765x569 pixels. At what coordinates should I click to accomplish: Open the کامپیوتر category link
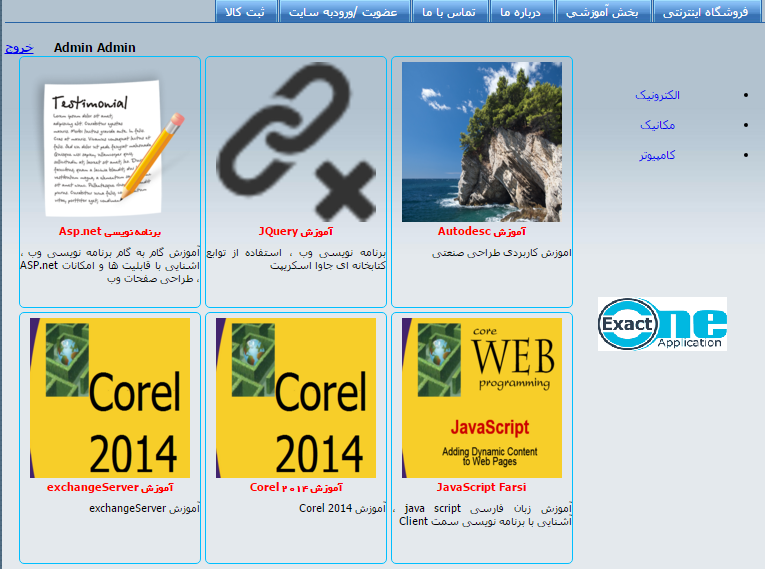[658, 155]
